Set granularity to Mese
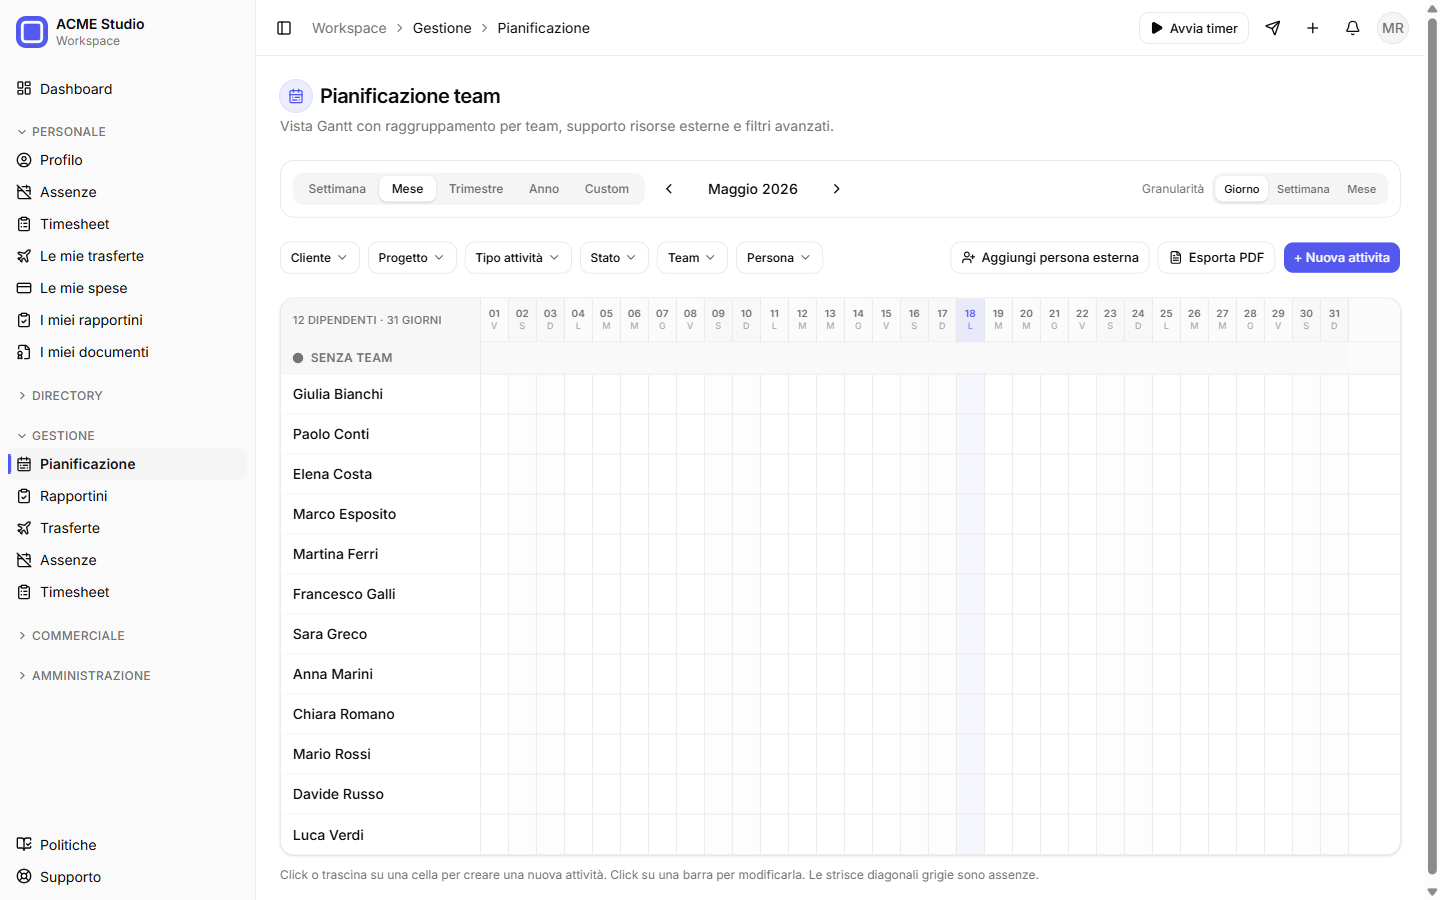Image resolution: width=1440 pixels, height=900 pixels. [1361, 189]
